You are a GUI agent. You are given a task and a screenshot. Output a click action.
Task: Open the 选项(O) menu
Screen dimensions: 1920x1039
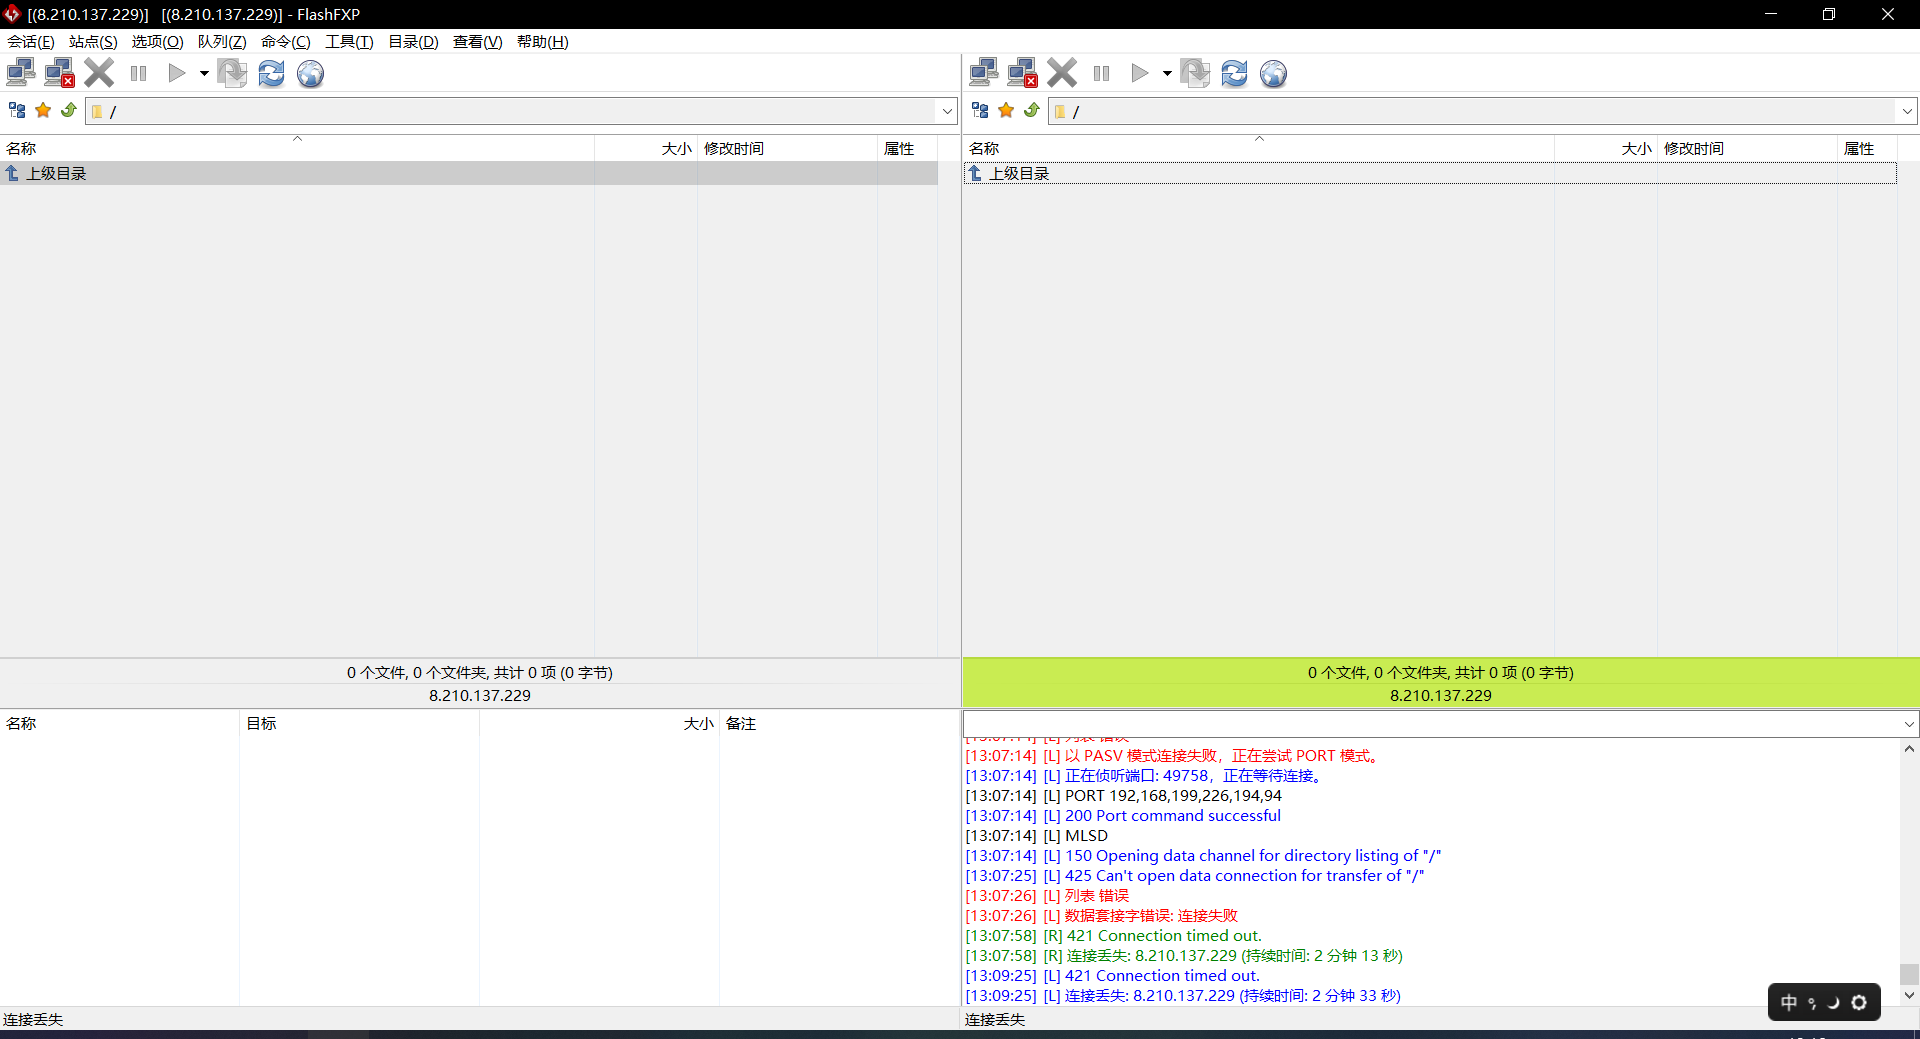pos(157,41)
